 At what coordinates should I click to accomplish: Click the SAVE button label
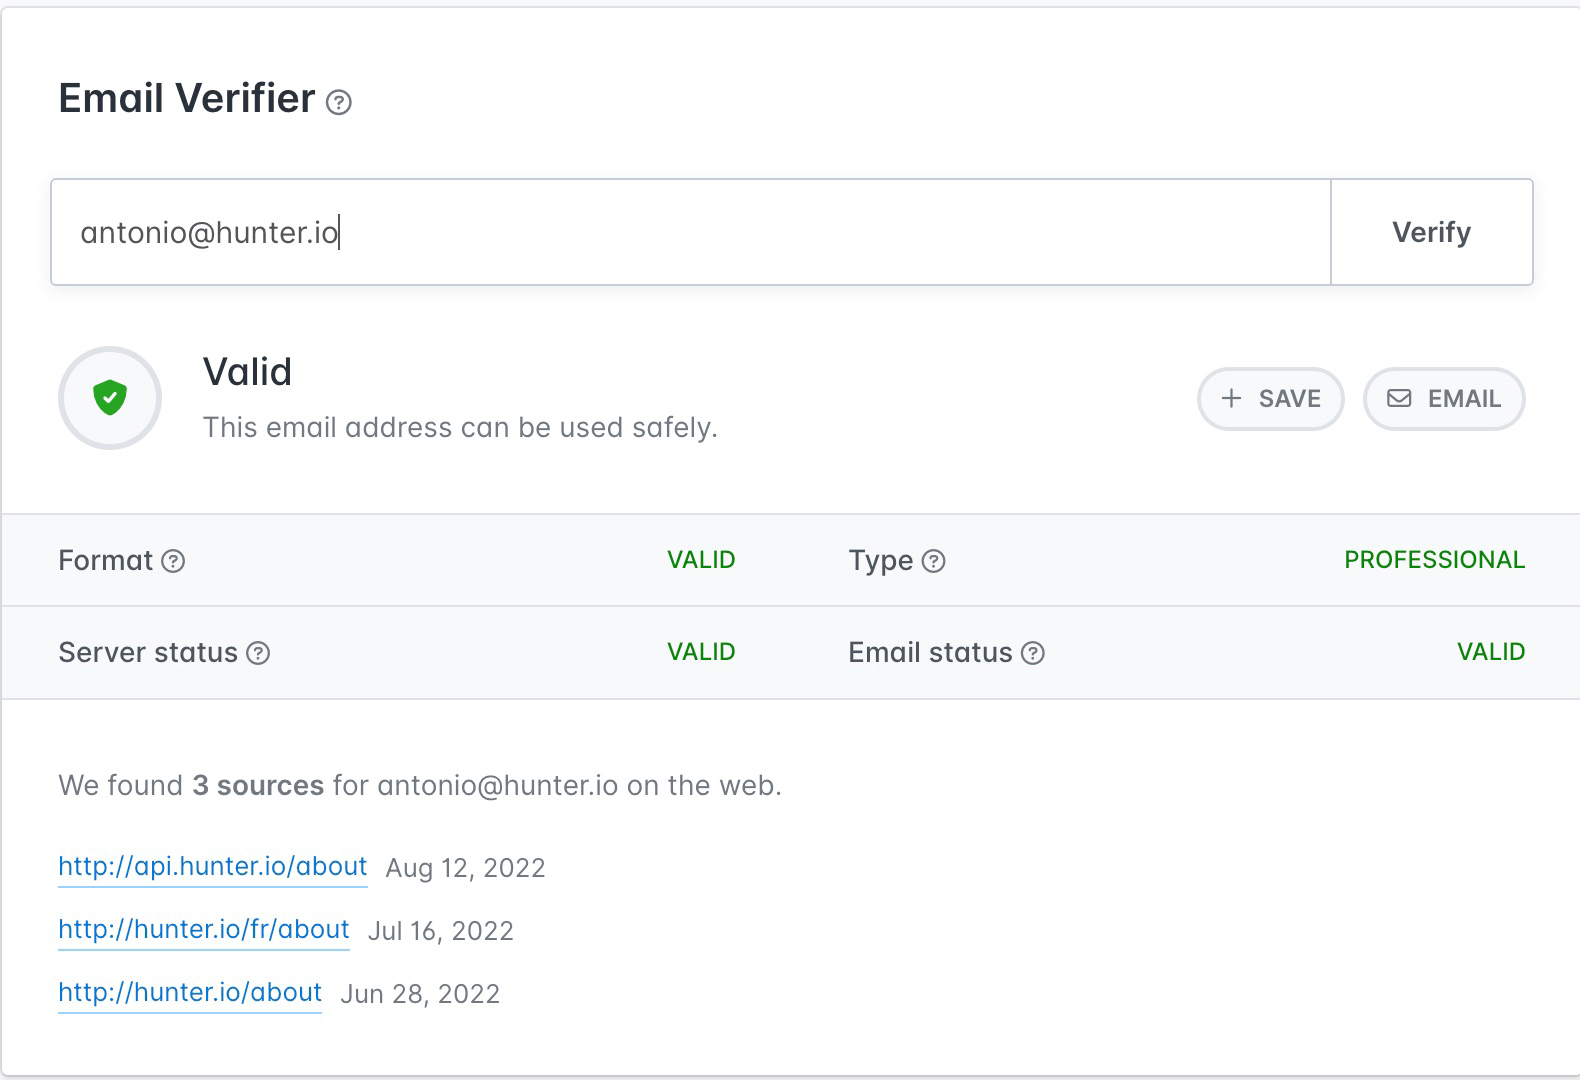tap(1289, 398)
